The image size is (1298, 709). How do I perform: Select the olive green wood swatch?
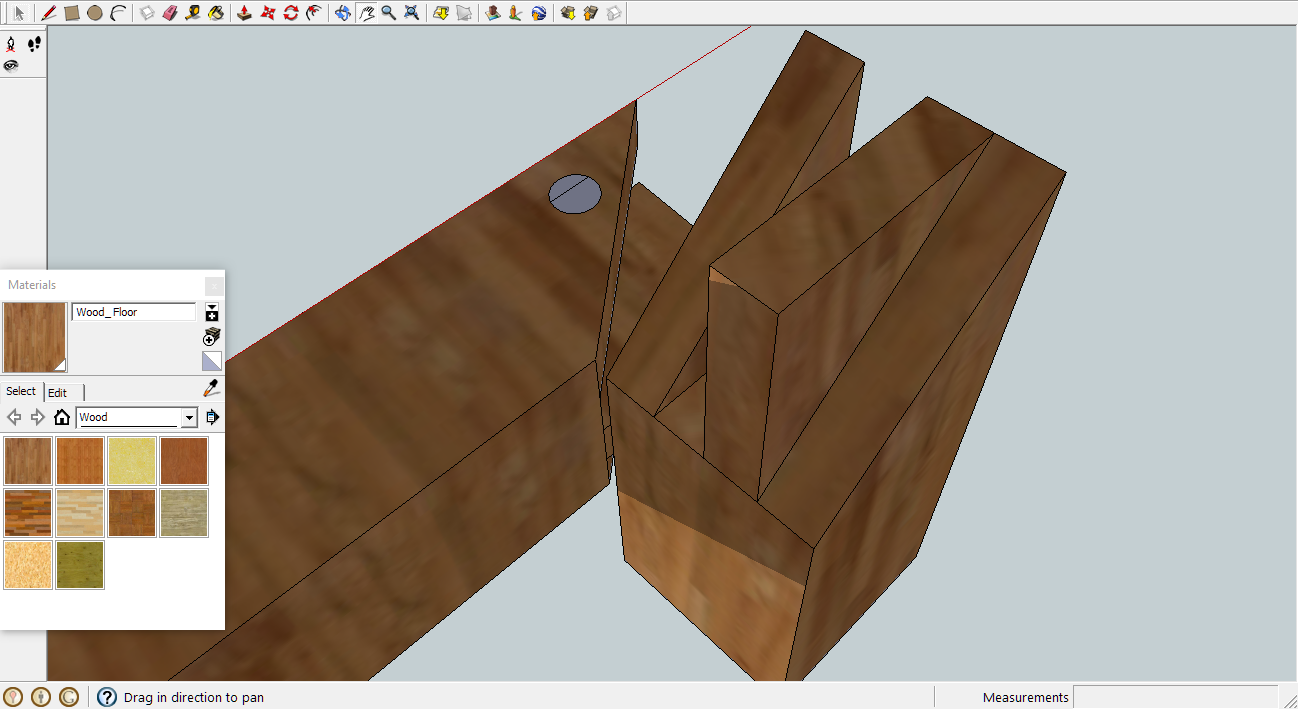(x=80, y=565)
